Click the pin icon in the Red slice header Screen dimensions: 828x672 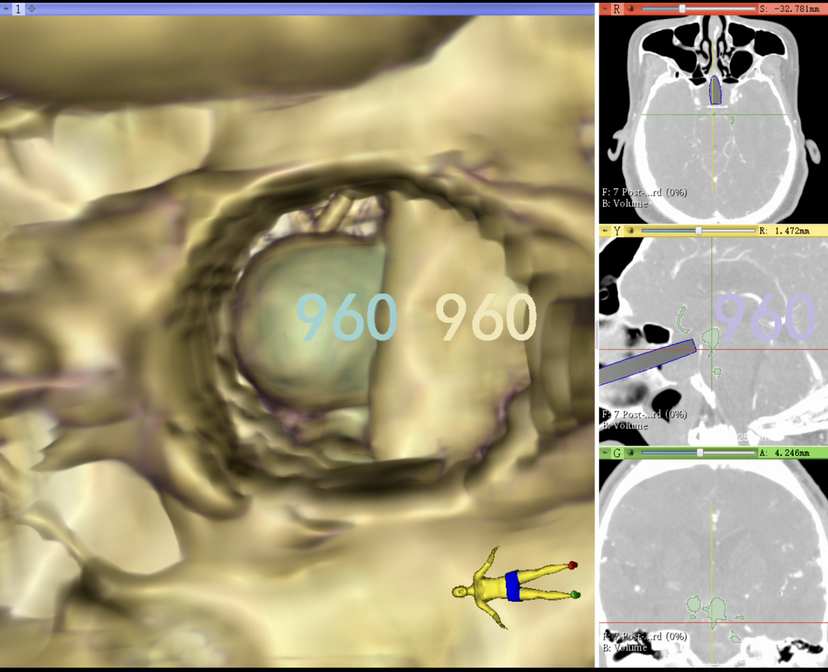click(604, 8)
